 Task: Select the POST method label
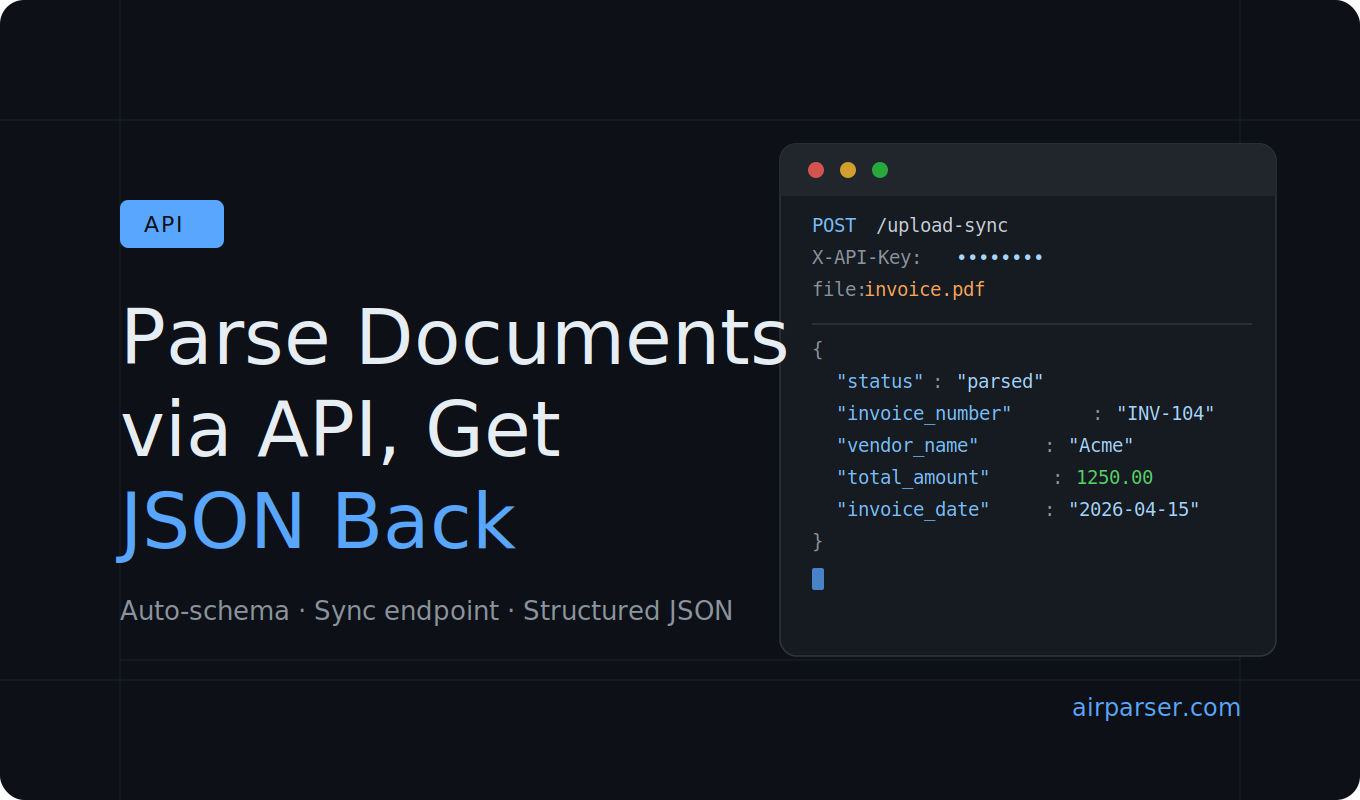tap(833, 225)
